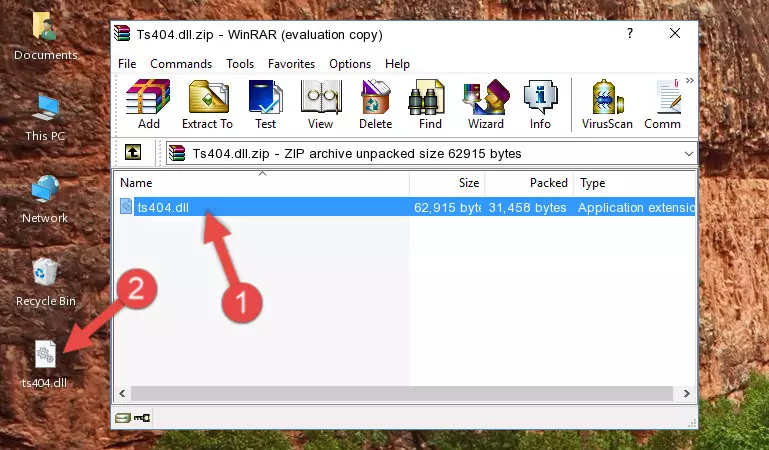Open the Comment tool
The height and width of the screenshot is (450, 769).
click(x=663, y=104)
